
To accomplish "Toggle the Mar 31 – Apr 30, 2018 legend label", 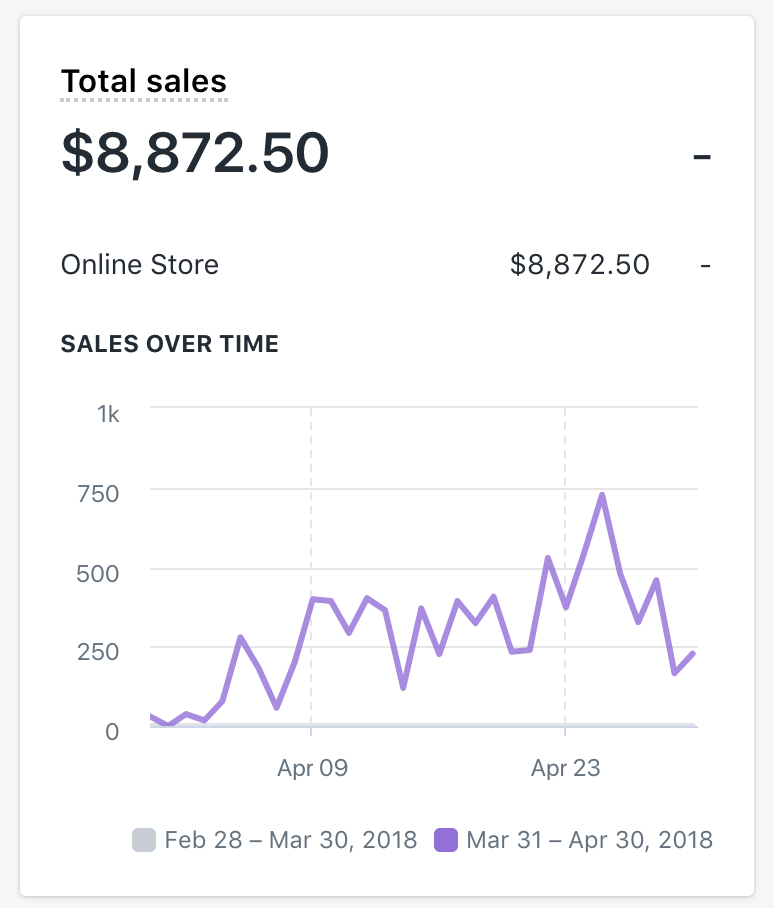I will click(590, 839).
